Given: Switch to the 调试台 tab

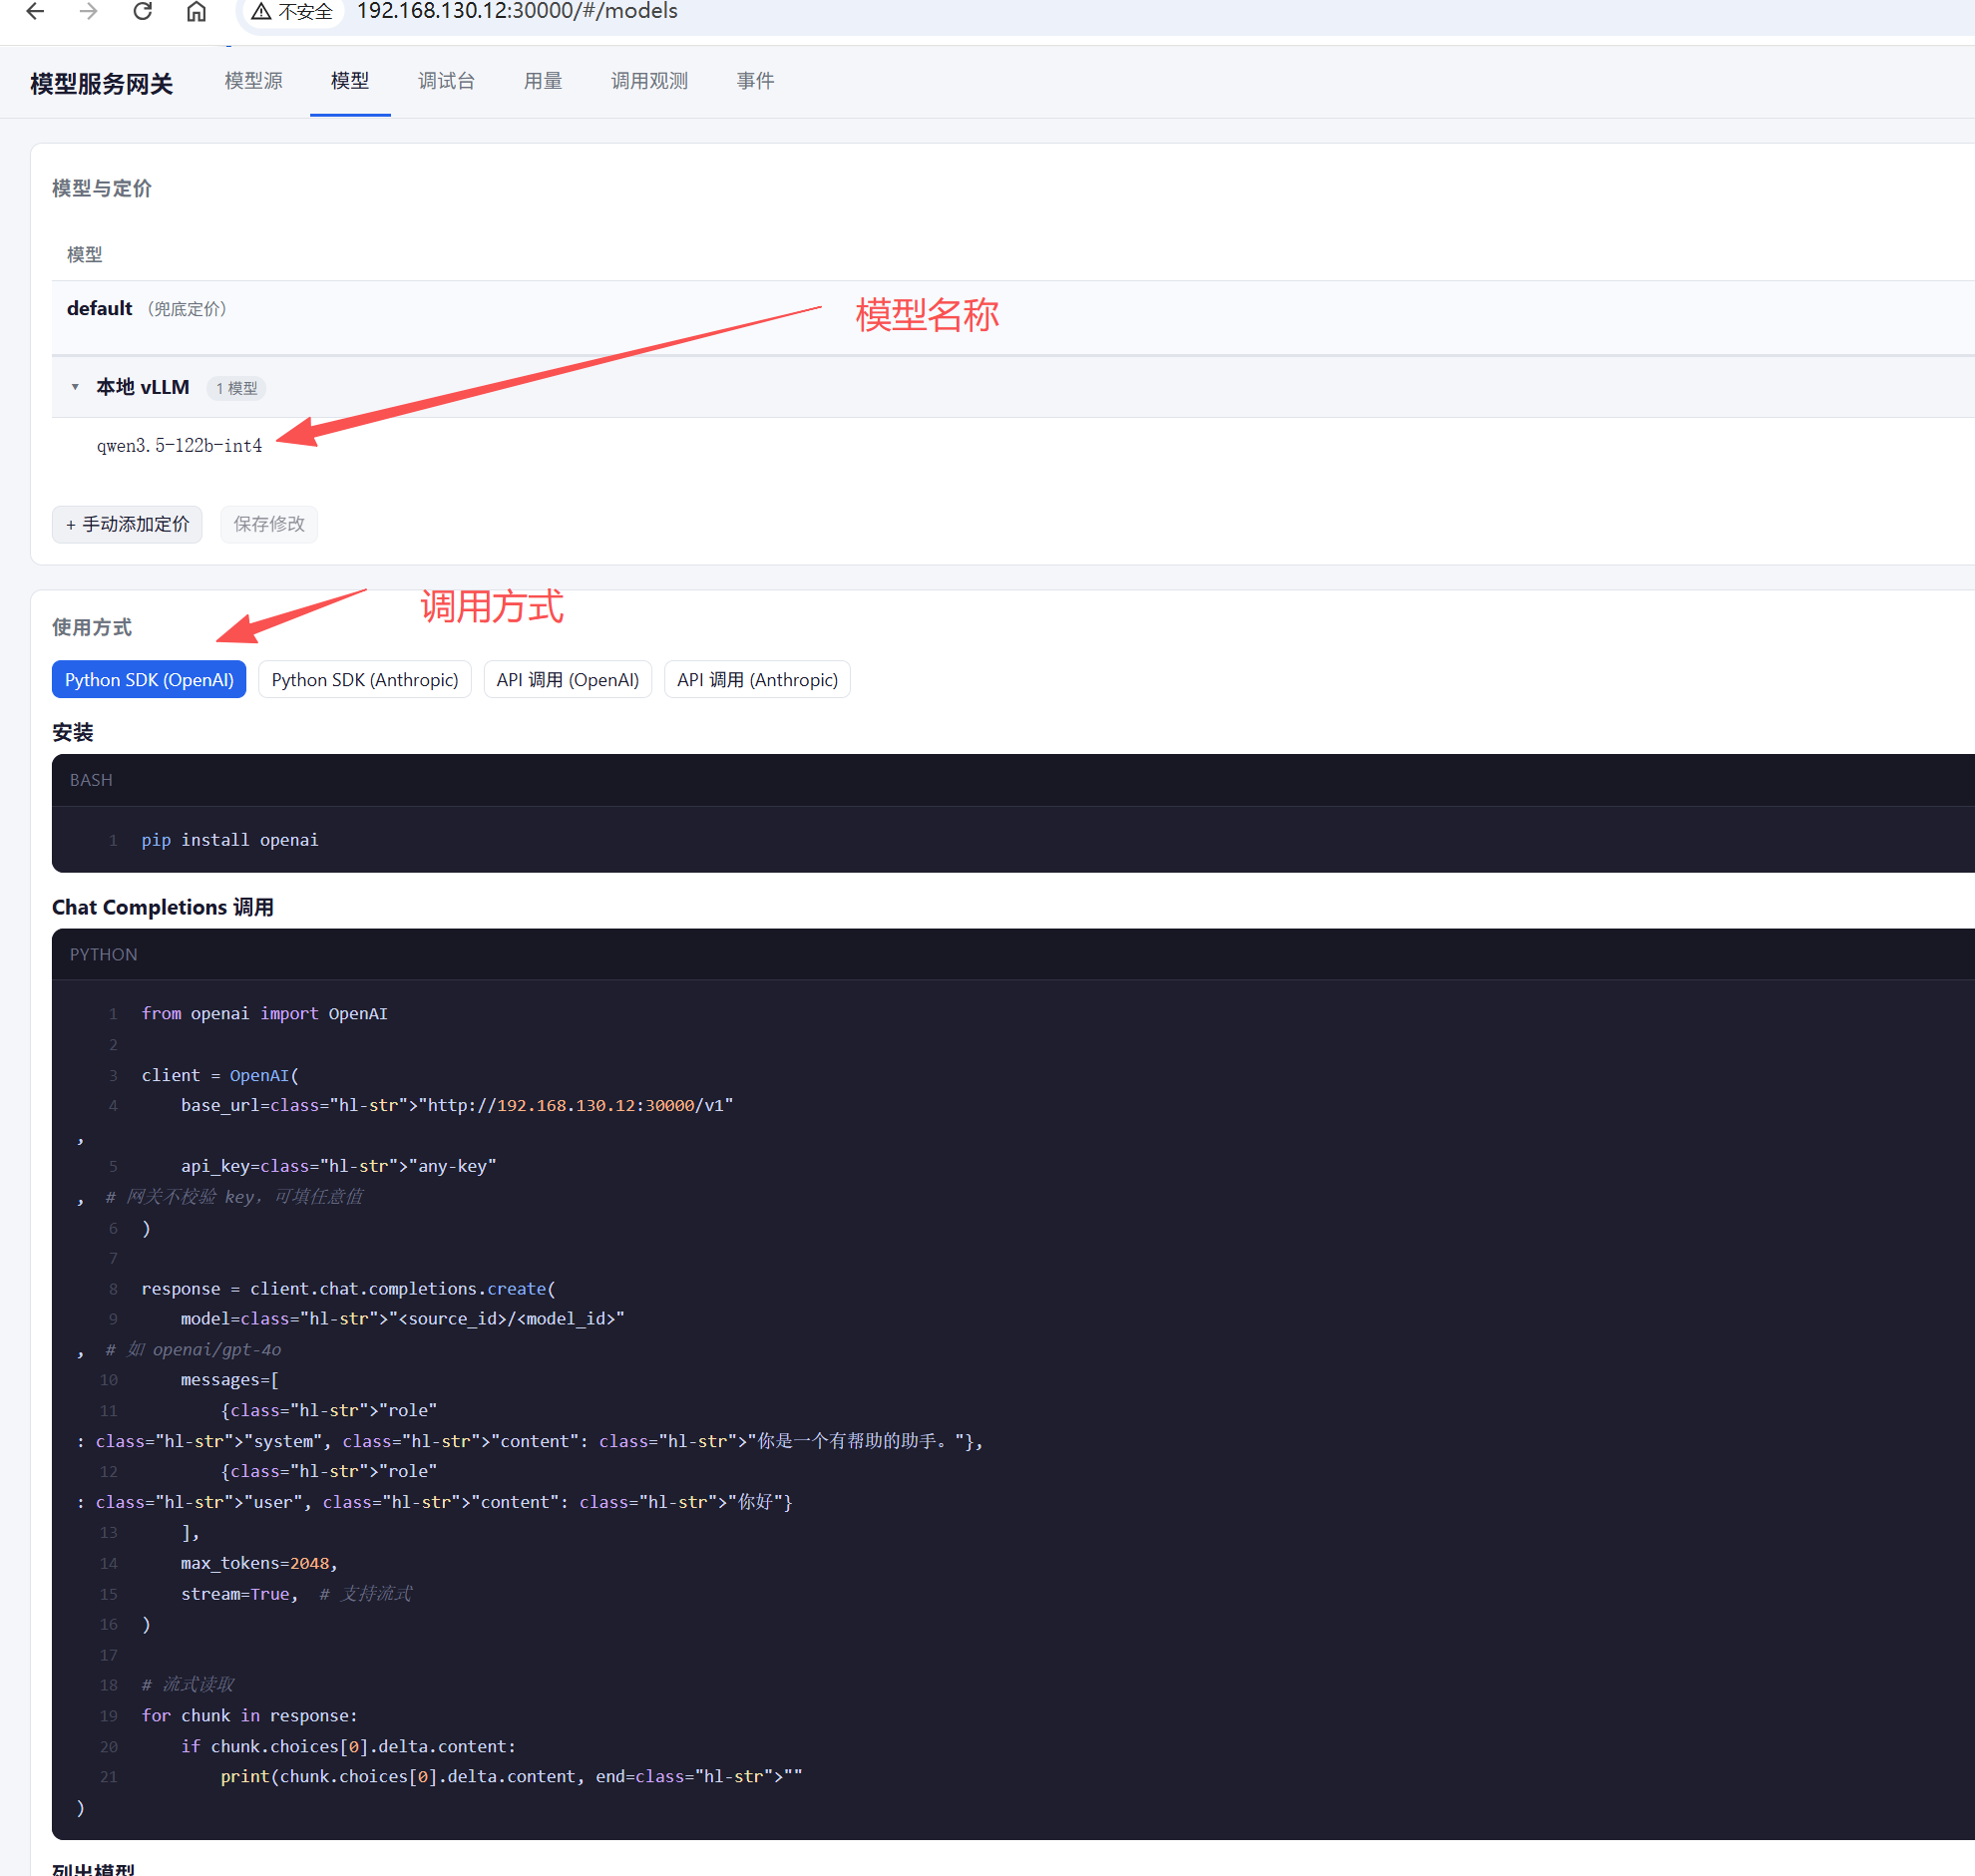Looking at the screenshot, I should click(x=446, y=81).
